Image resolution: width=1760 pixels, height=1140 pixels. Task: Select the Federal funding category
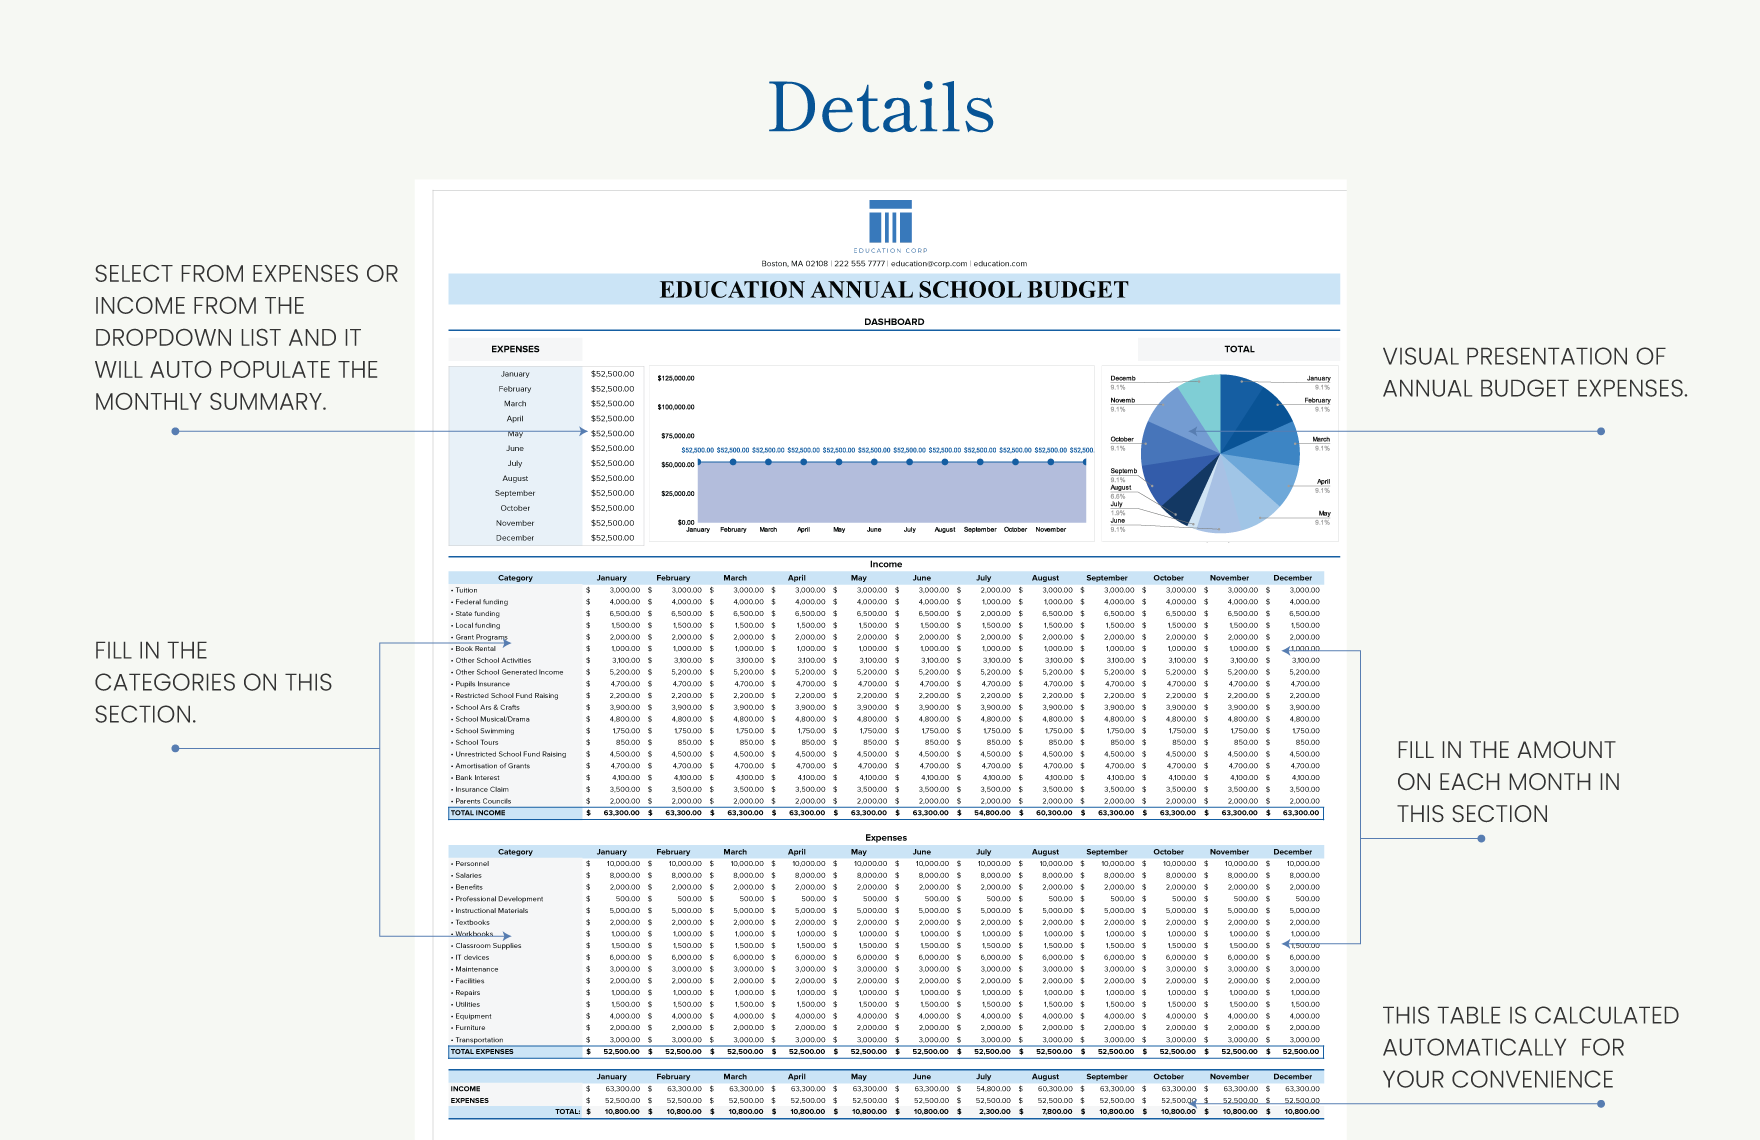(479, 602)
